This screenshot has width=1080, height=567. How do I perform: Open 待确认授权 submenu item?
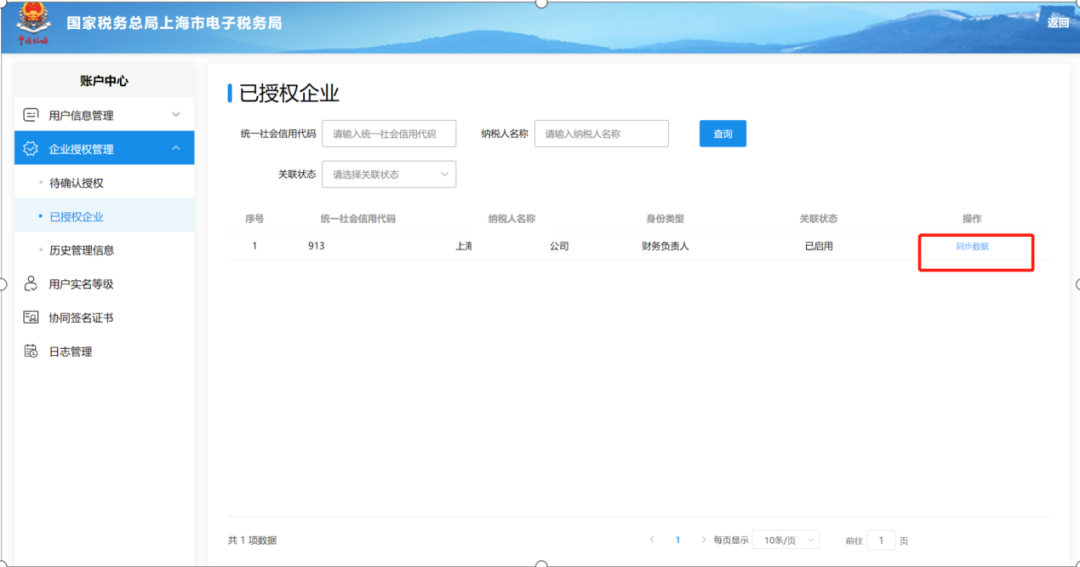pyautogui.click(x=76, y=183)
